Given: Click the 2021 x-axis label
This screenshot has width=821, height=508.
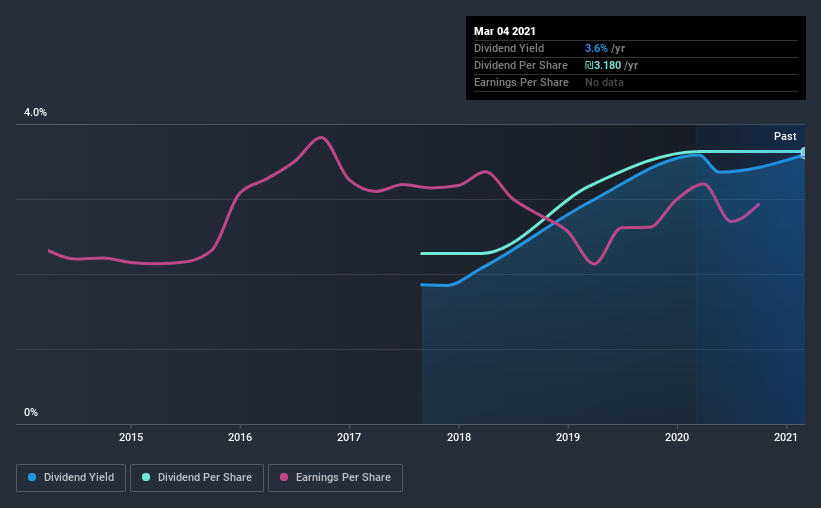Looking at the screenshot, I should 786,437.
